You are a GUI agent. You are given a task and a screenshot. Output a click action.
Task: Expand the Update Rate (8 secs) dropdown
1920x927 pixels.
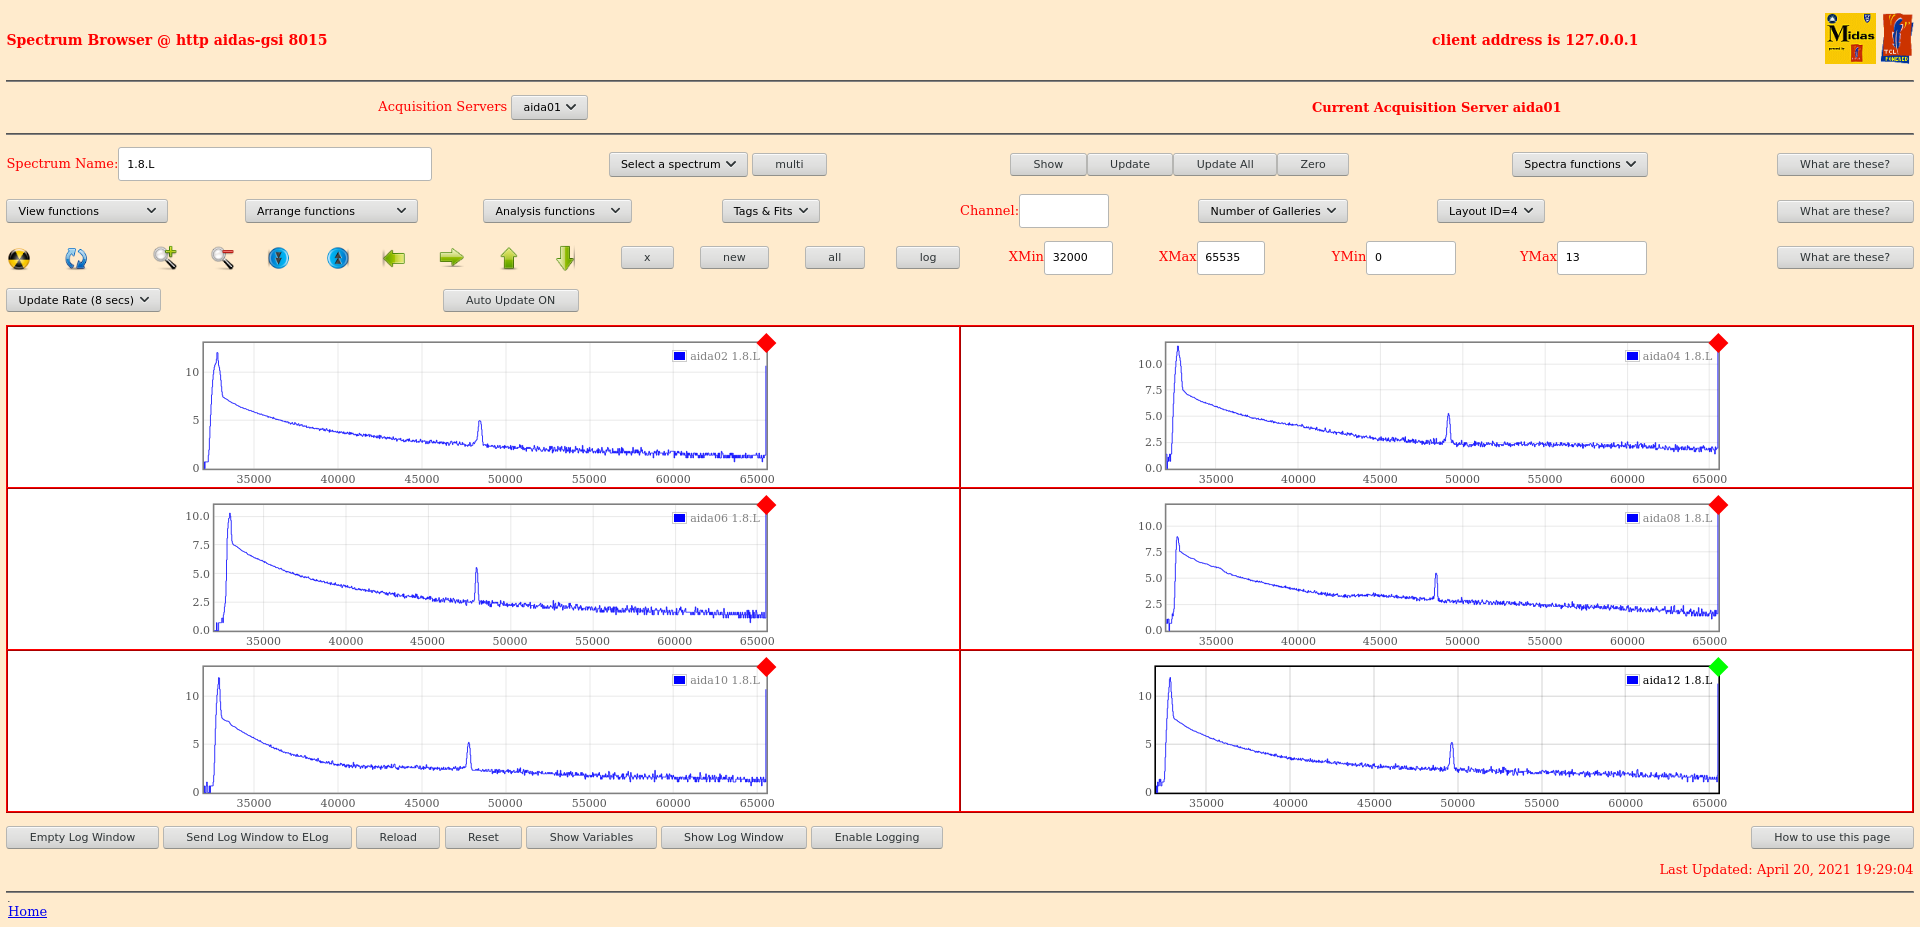click(84, 300)
